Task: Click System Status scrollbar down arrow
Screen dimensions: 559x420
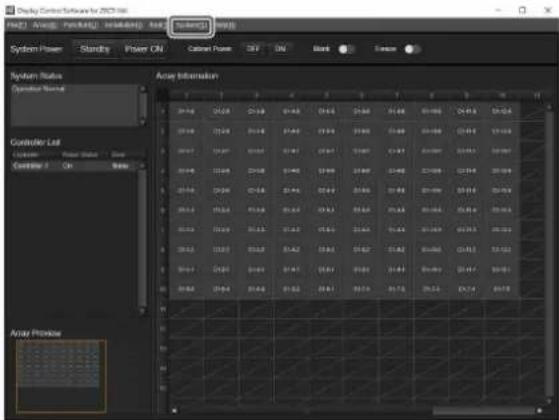Action: (x=143, y=122)
